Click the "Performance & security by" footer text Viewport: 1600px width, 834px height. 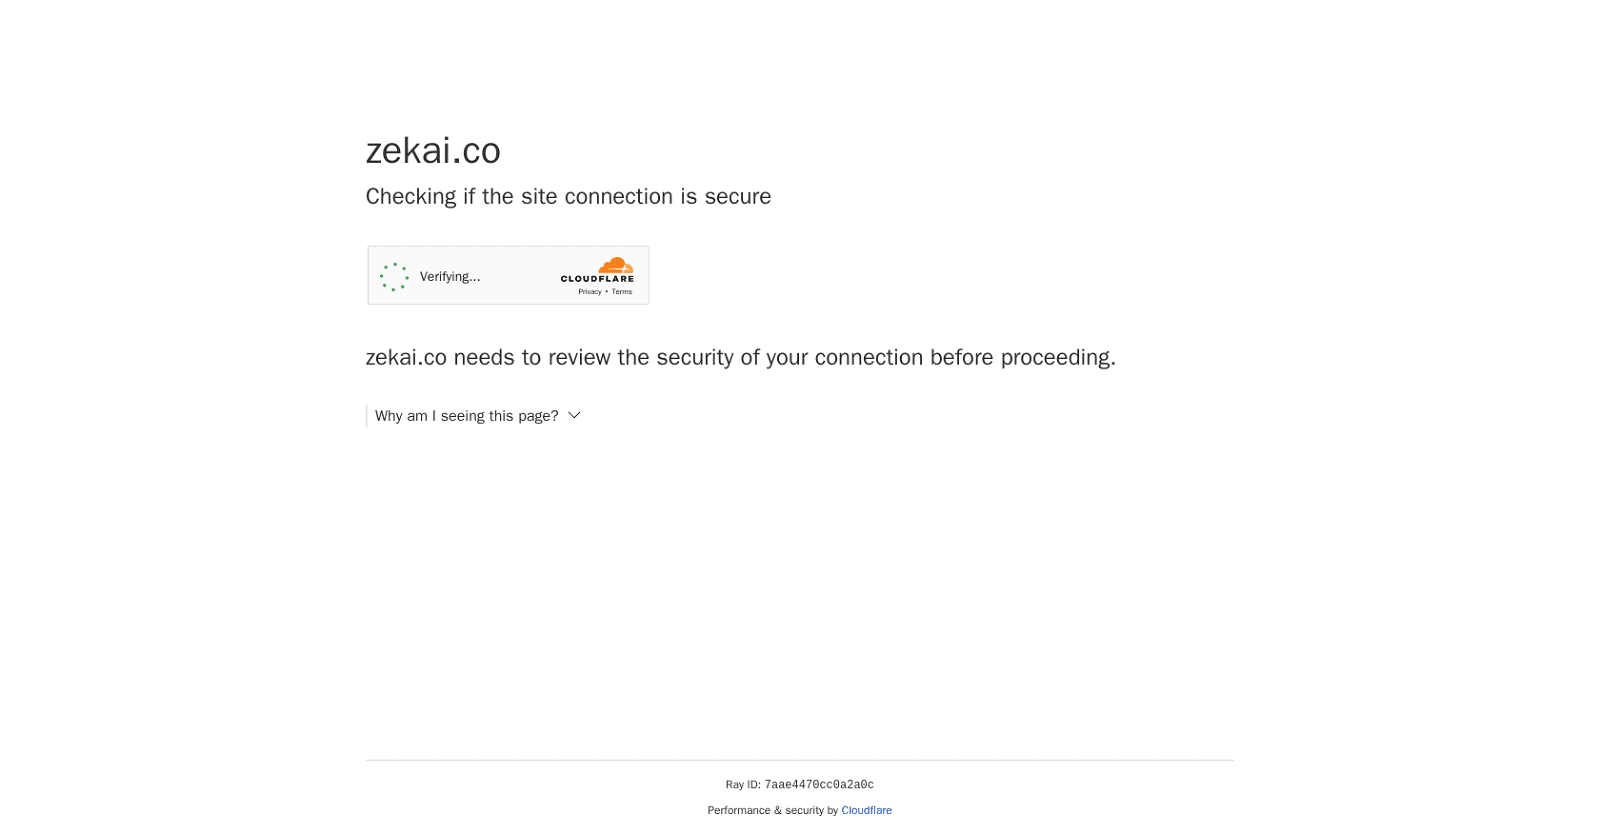click(772, 810)
